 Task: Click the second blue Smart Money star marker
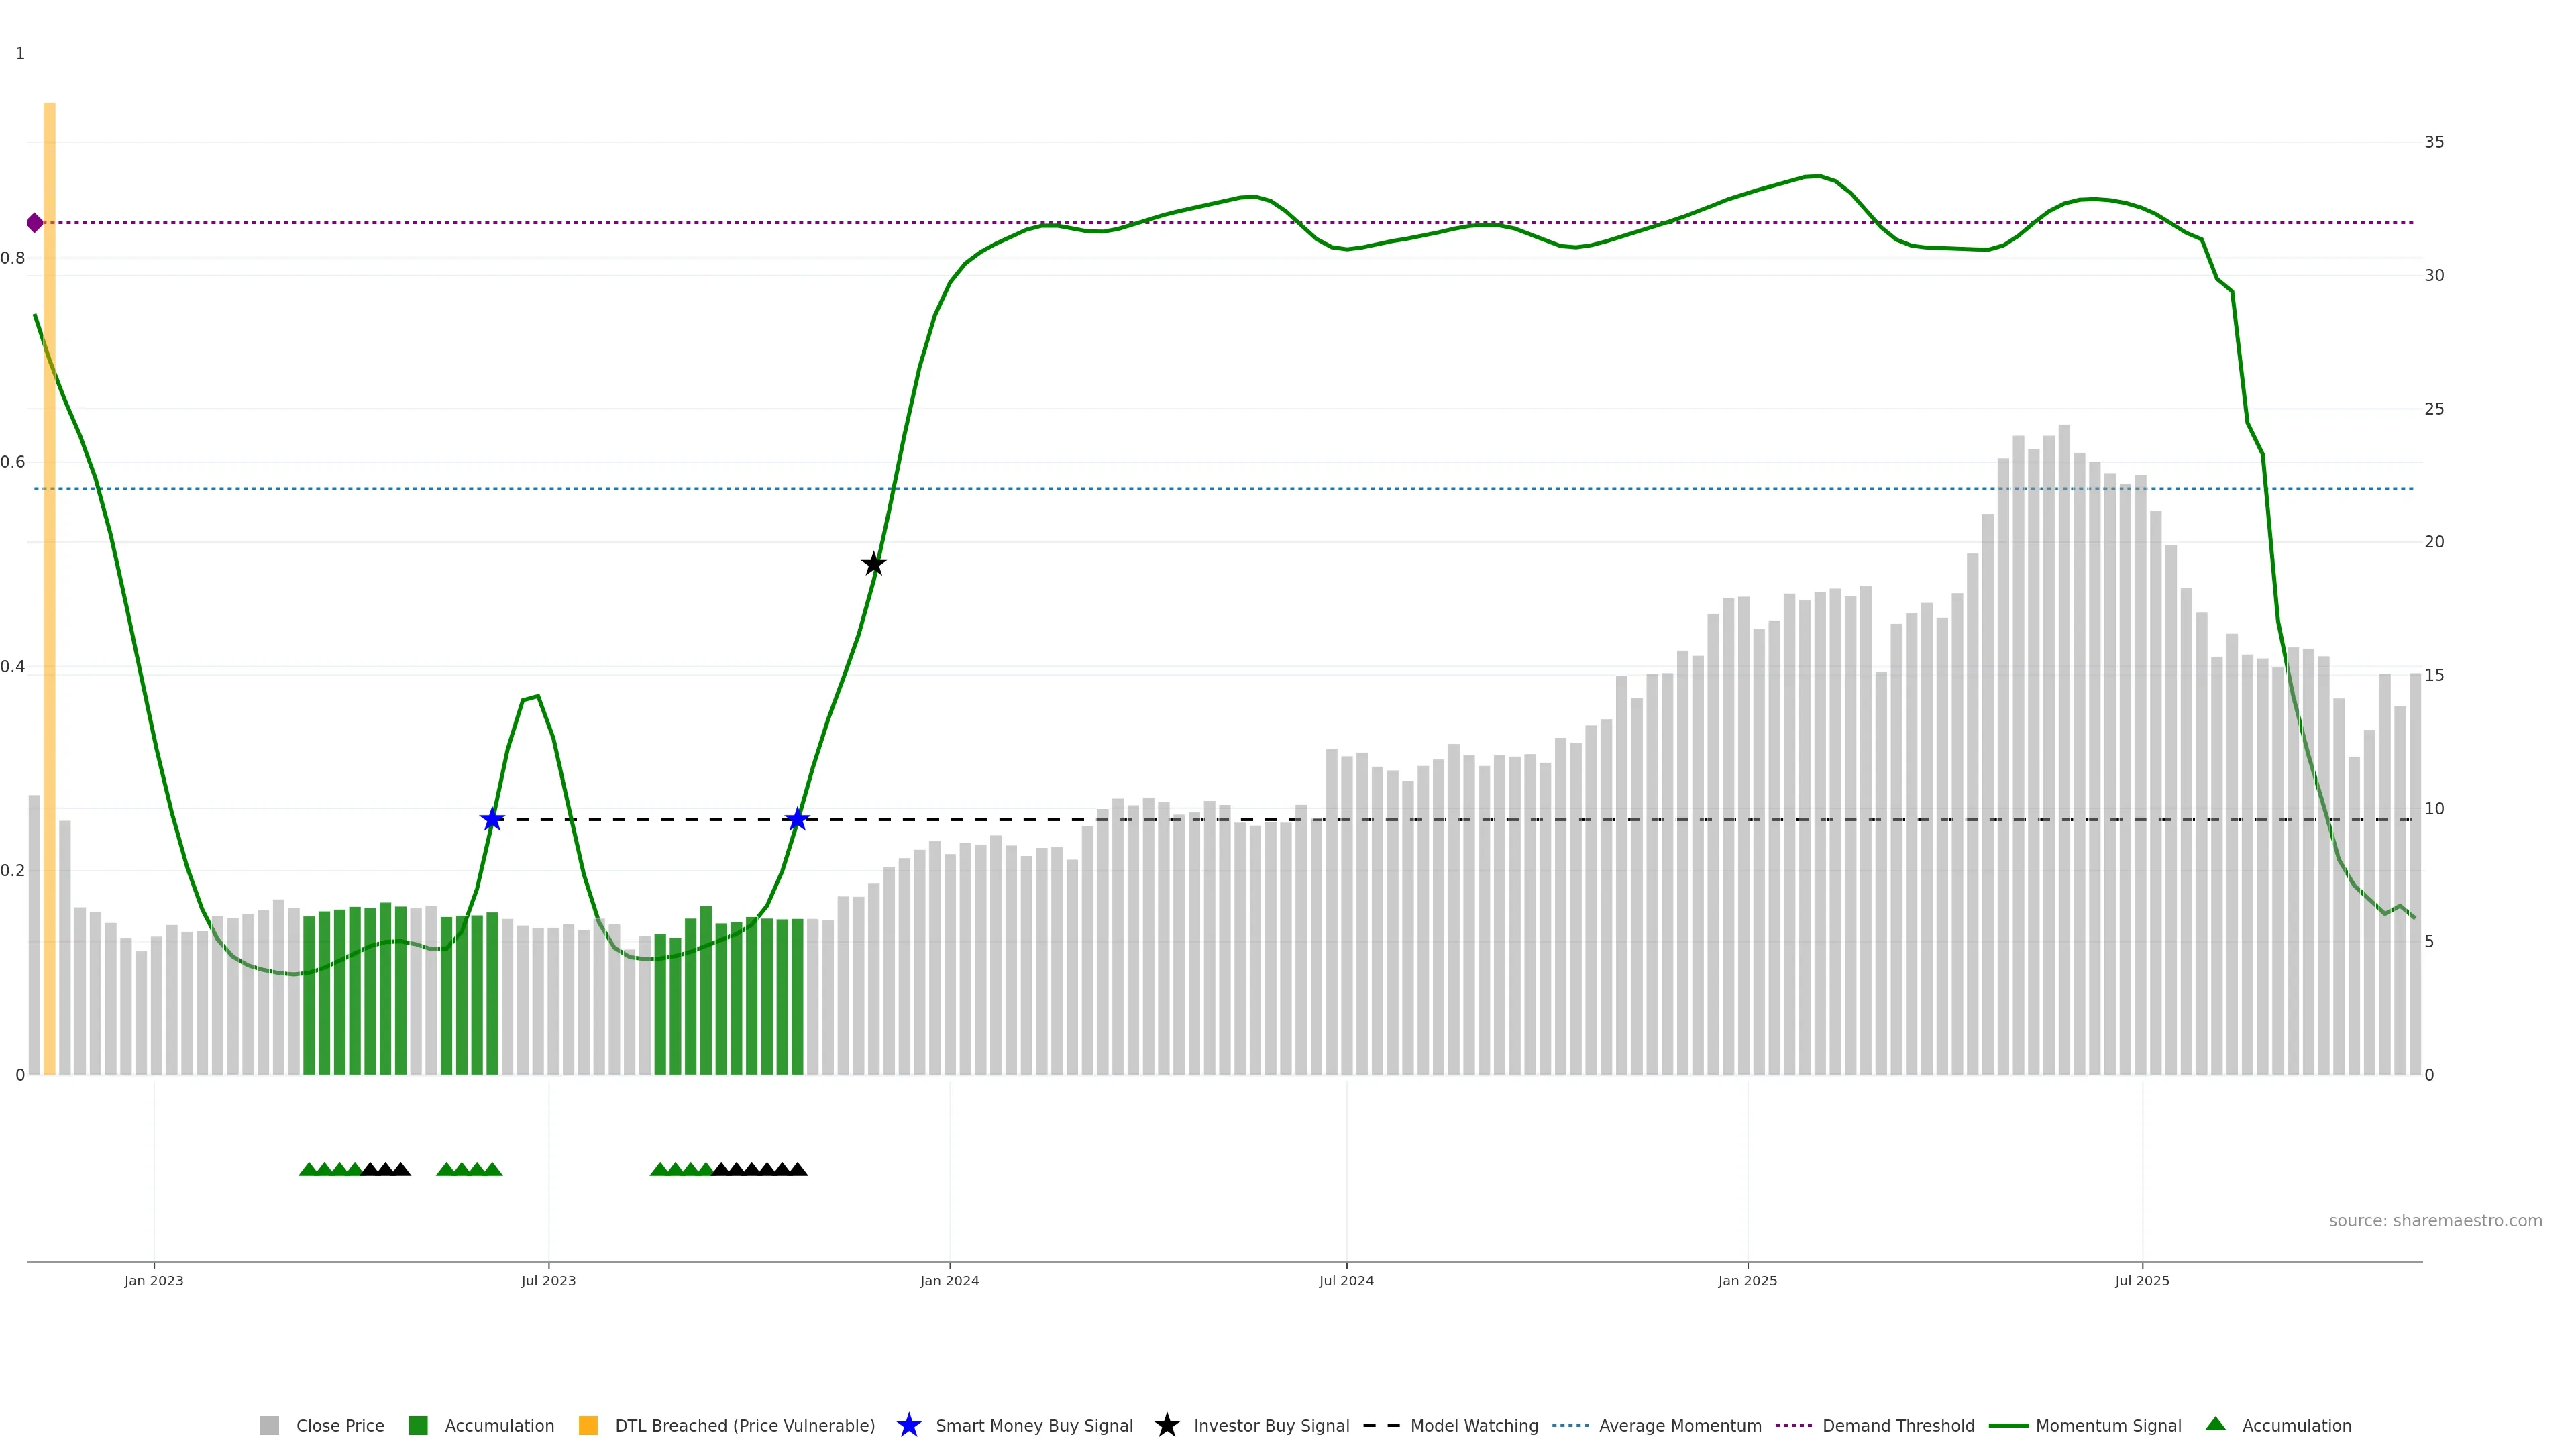[x=797, y=819]
